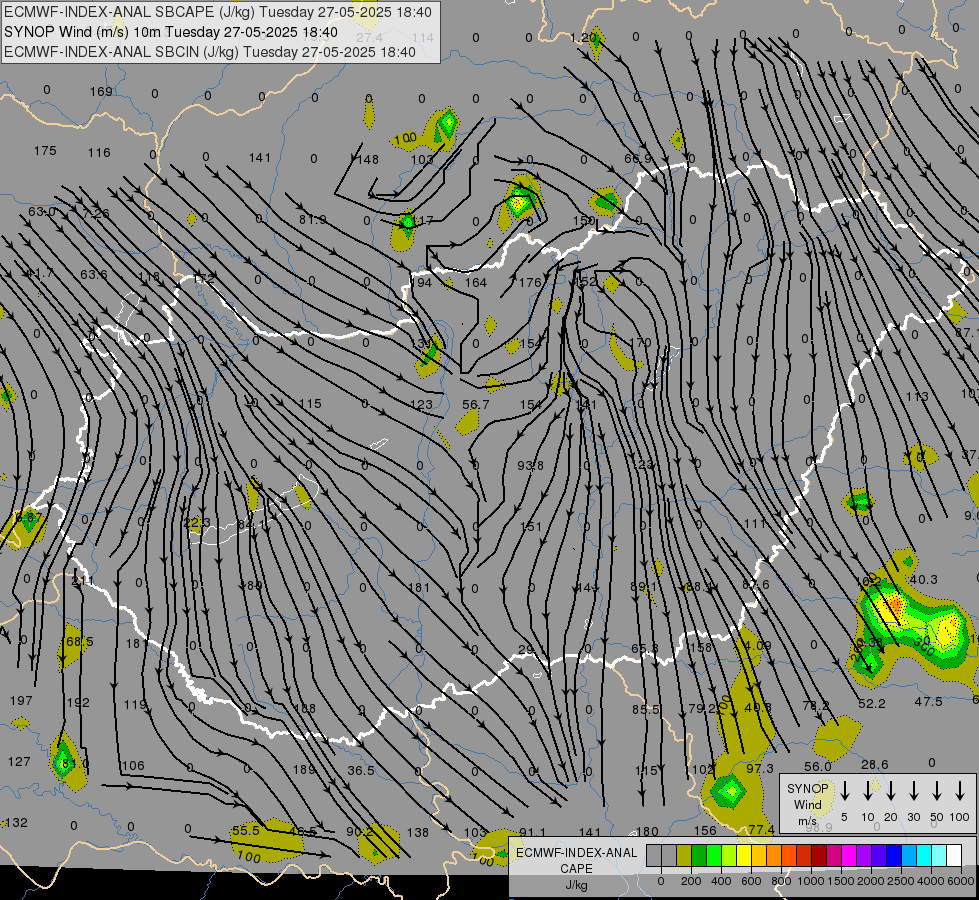The height and width of the screenshot is (900, 979).
Task: Pick the dark red CAPE legend swatch
Action: pos(819,856)
